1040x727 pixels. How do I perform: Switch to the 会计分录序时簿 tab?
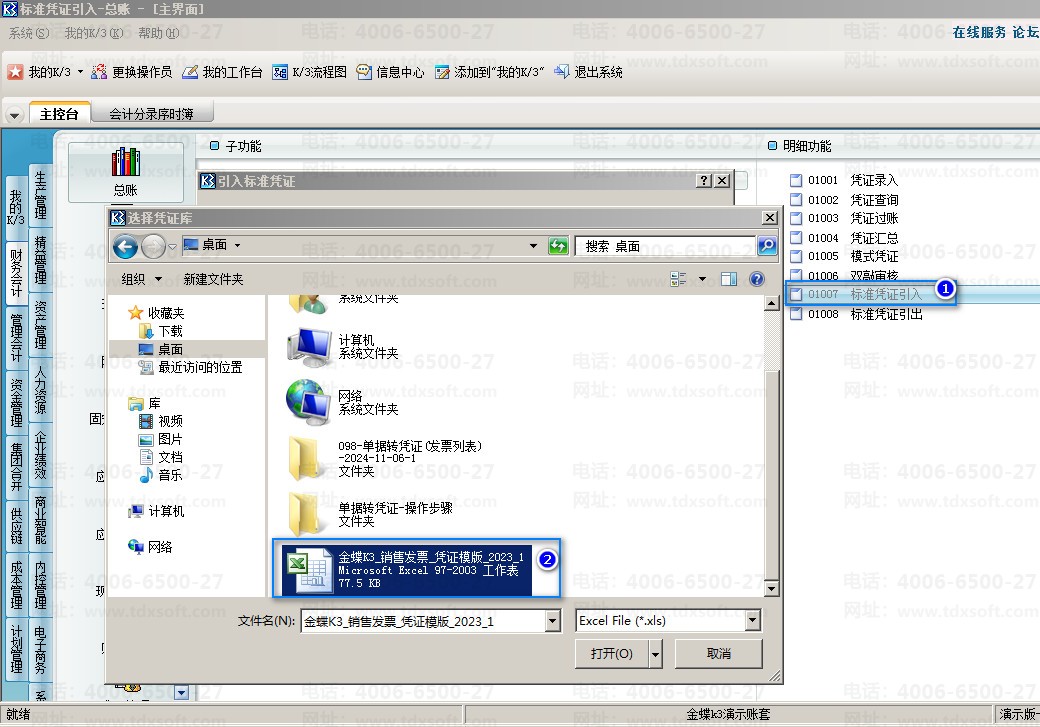click(152, 114)
